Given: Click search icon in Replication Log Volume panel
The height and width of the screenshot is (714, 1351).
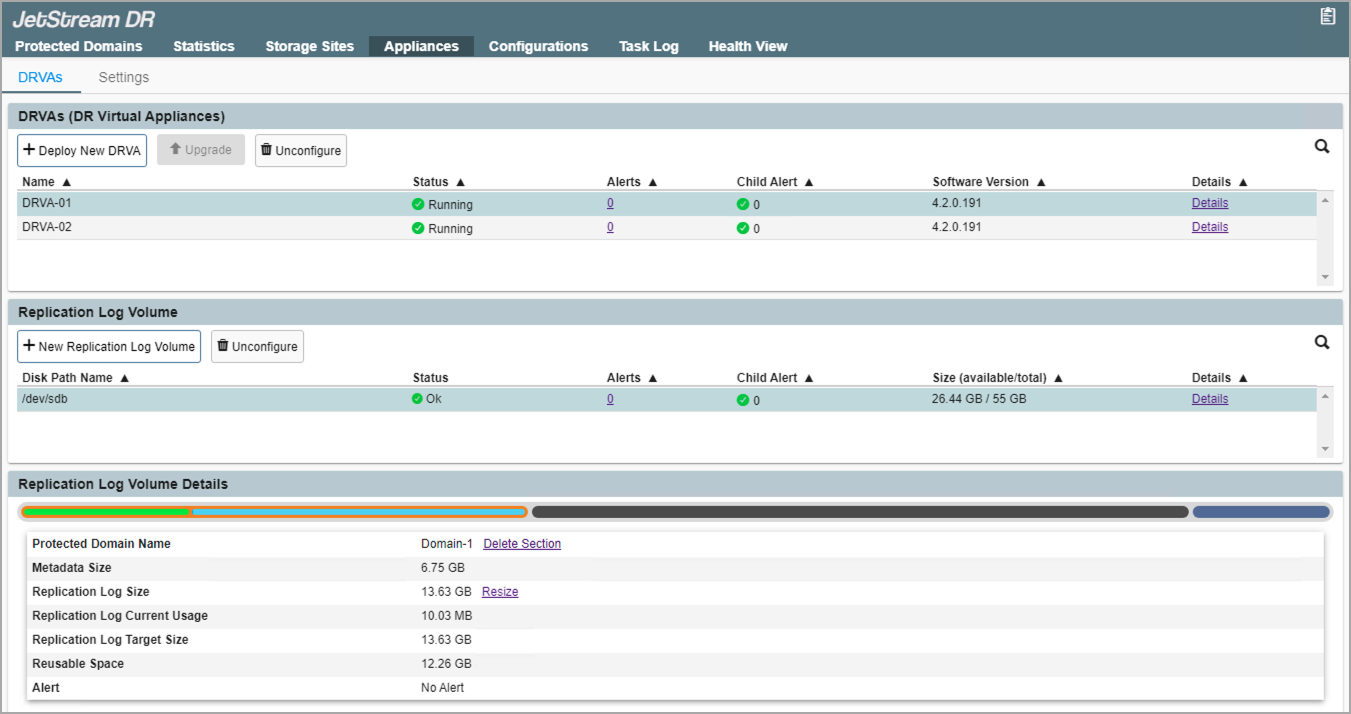Looking at the screenshot, I should 1321,343.
